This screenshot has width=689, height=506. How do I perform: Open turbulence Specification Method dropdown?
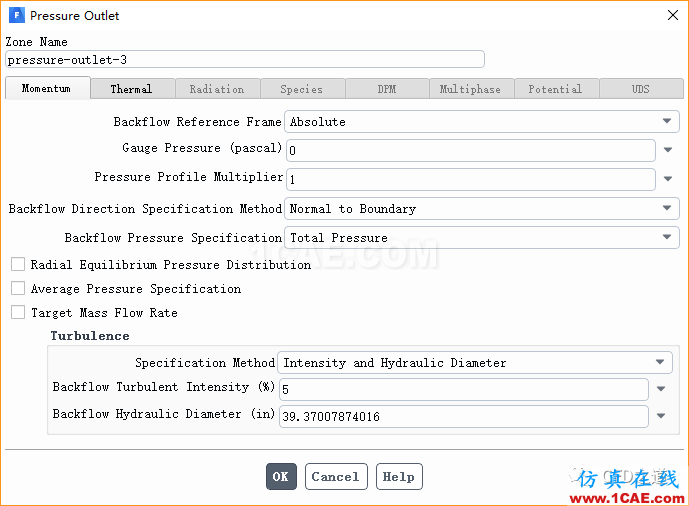click(475, 362)
